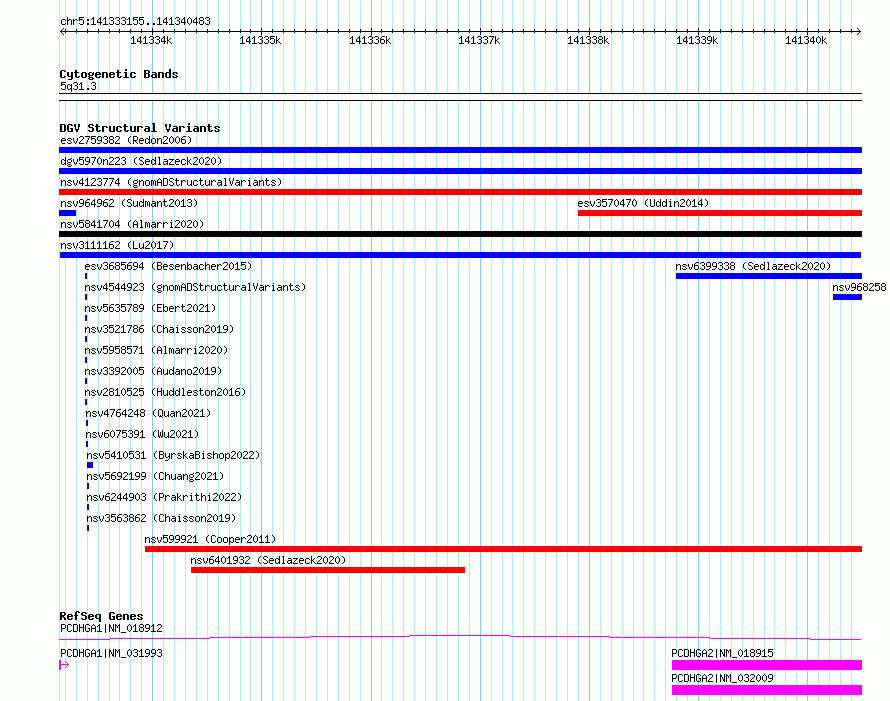Click the nsv968258 variant label
Viewport: 890px width, 701px height.
tap(859, 287)
